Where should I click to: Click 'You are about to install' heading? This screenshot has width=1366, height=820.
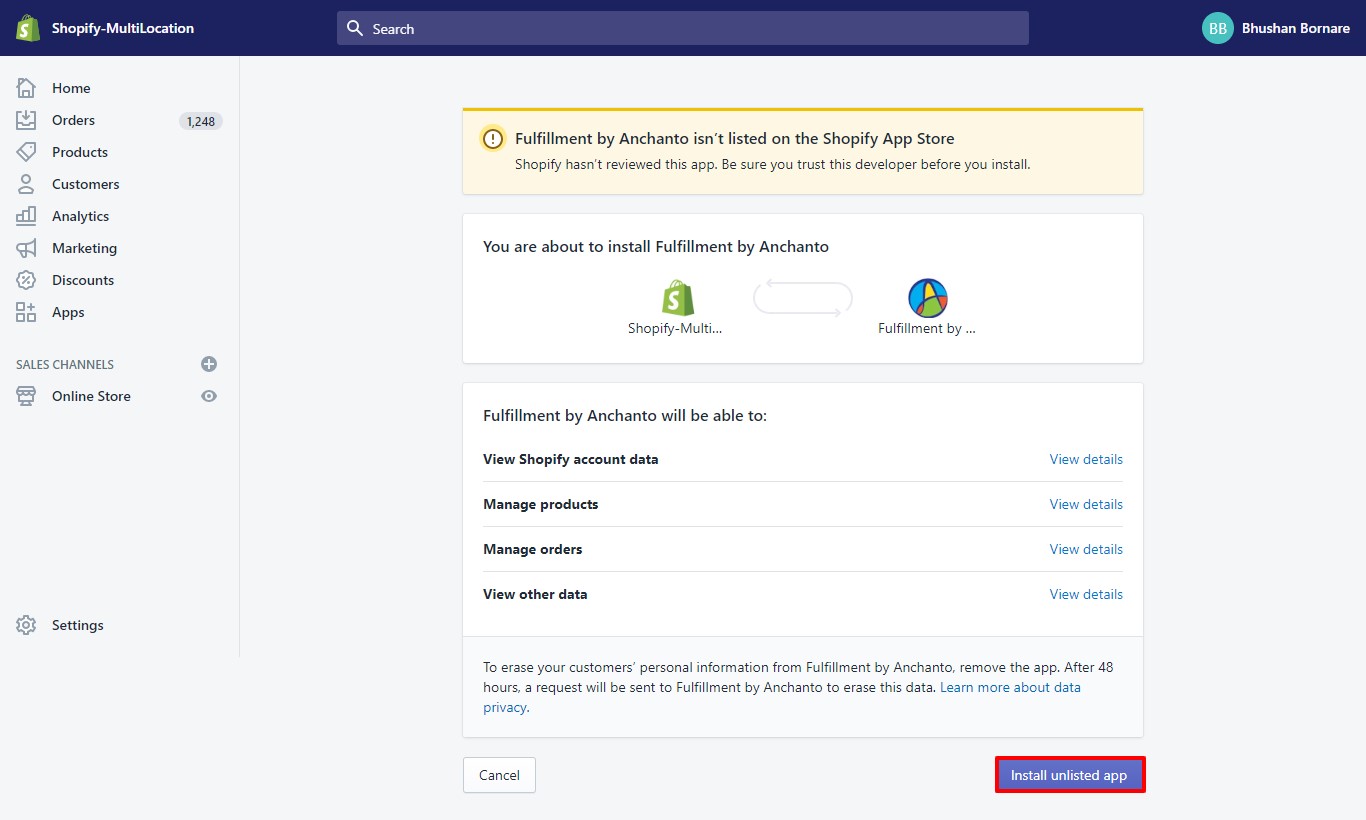656,246
